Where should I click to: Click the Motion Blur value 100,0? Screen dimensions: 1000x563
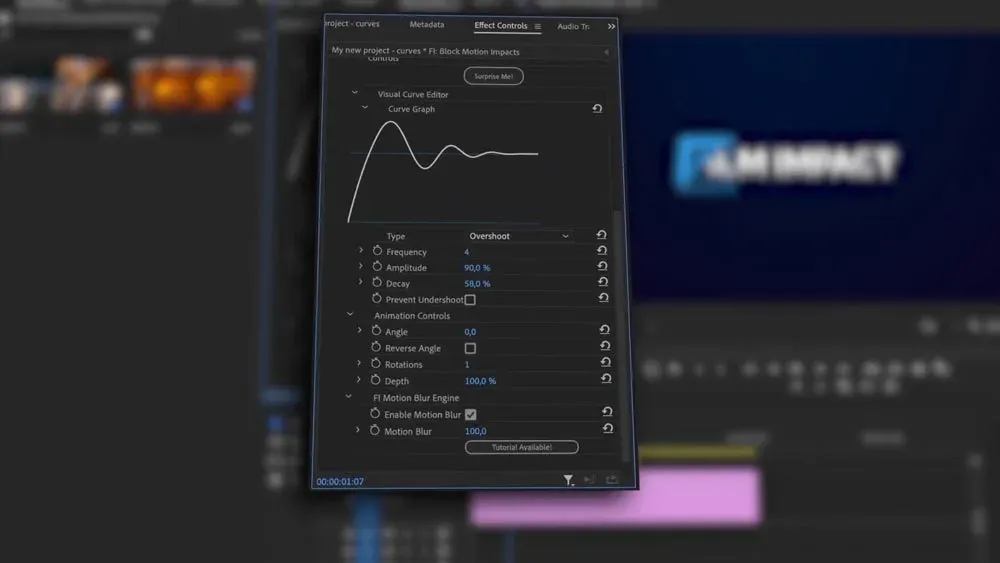click(x=476, y=431)
